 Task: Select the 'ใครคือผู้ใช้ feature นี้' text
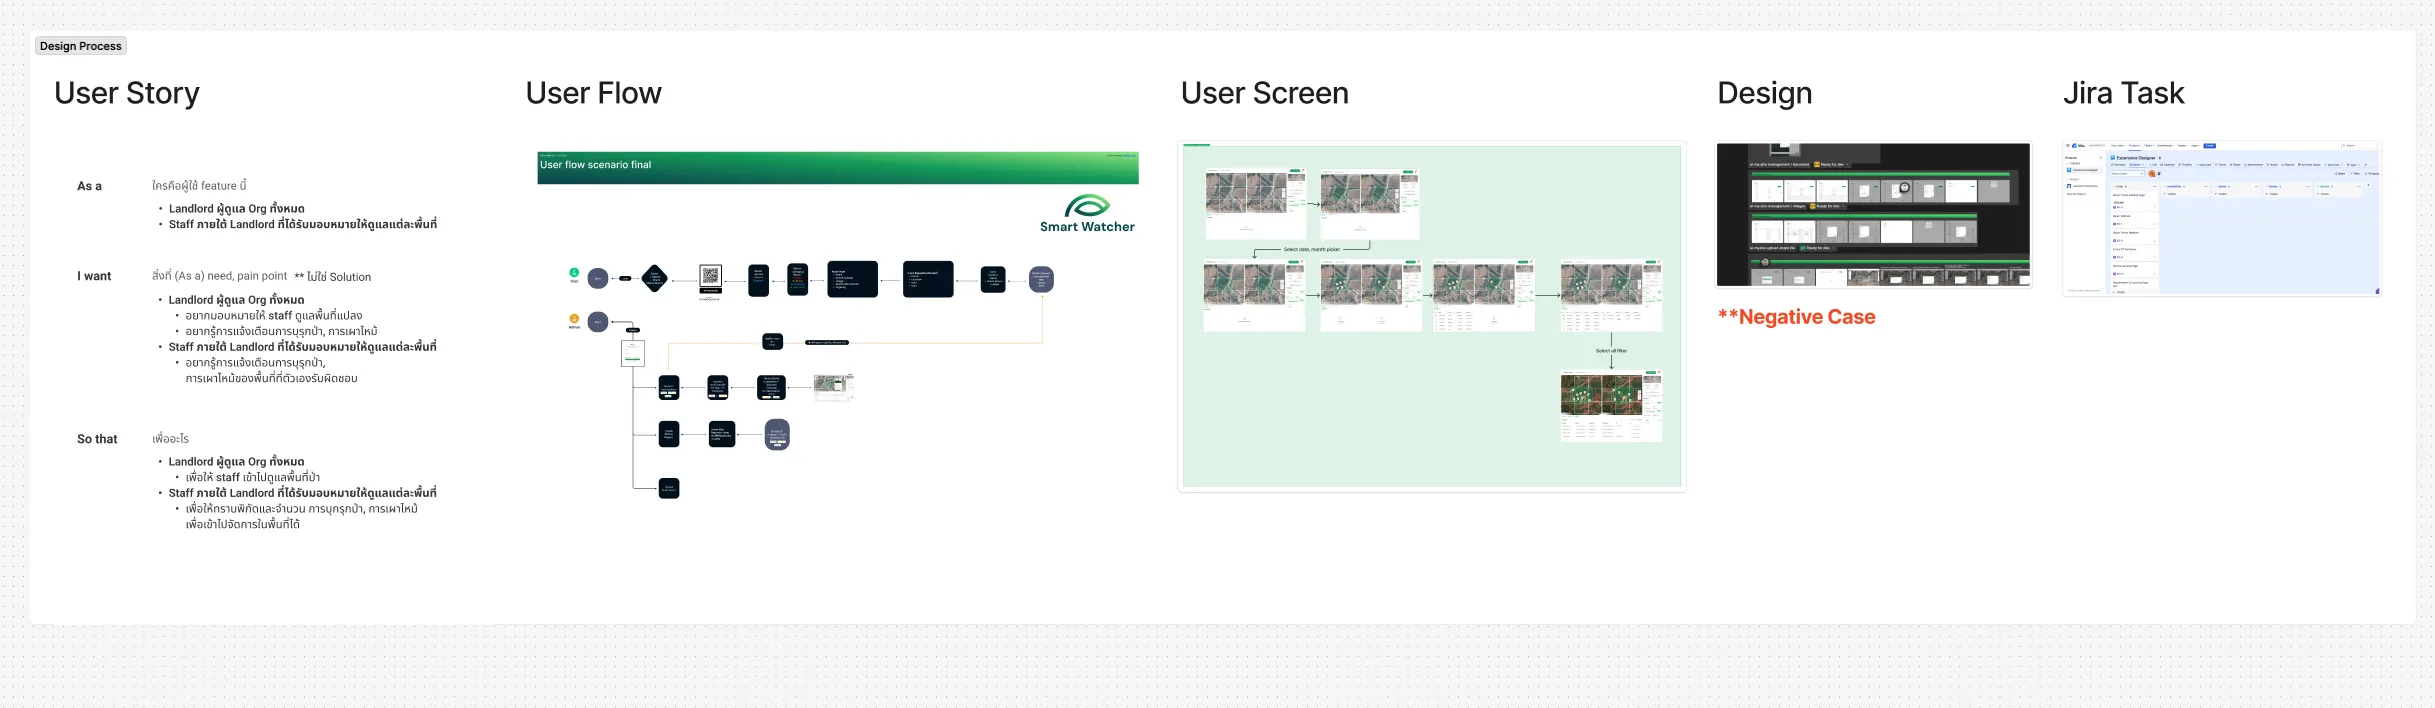pyautogui.click(x=199, y=186)
